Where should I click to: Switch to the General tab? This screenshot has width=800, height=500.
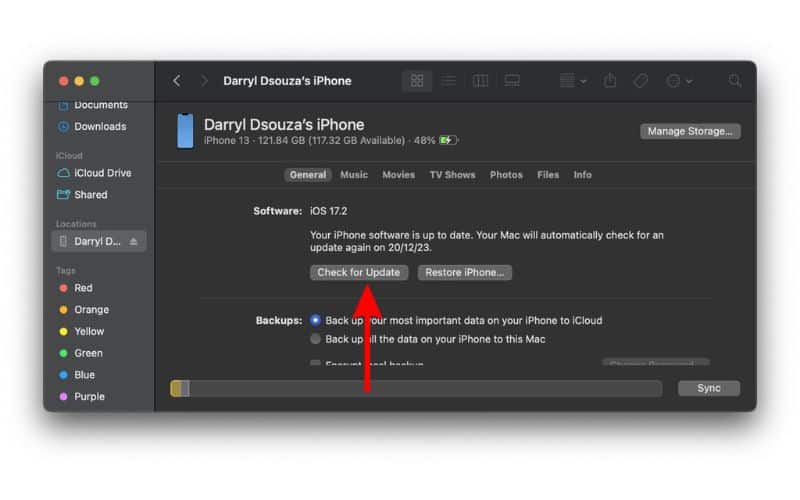[x=308, y=175]
